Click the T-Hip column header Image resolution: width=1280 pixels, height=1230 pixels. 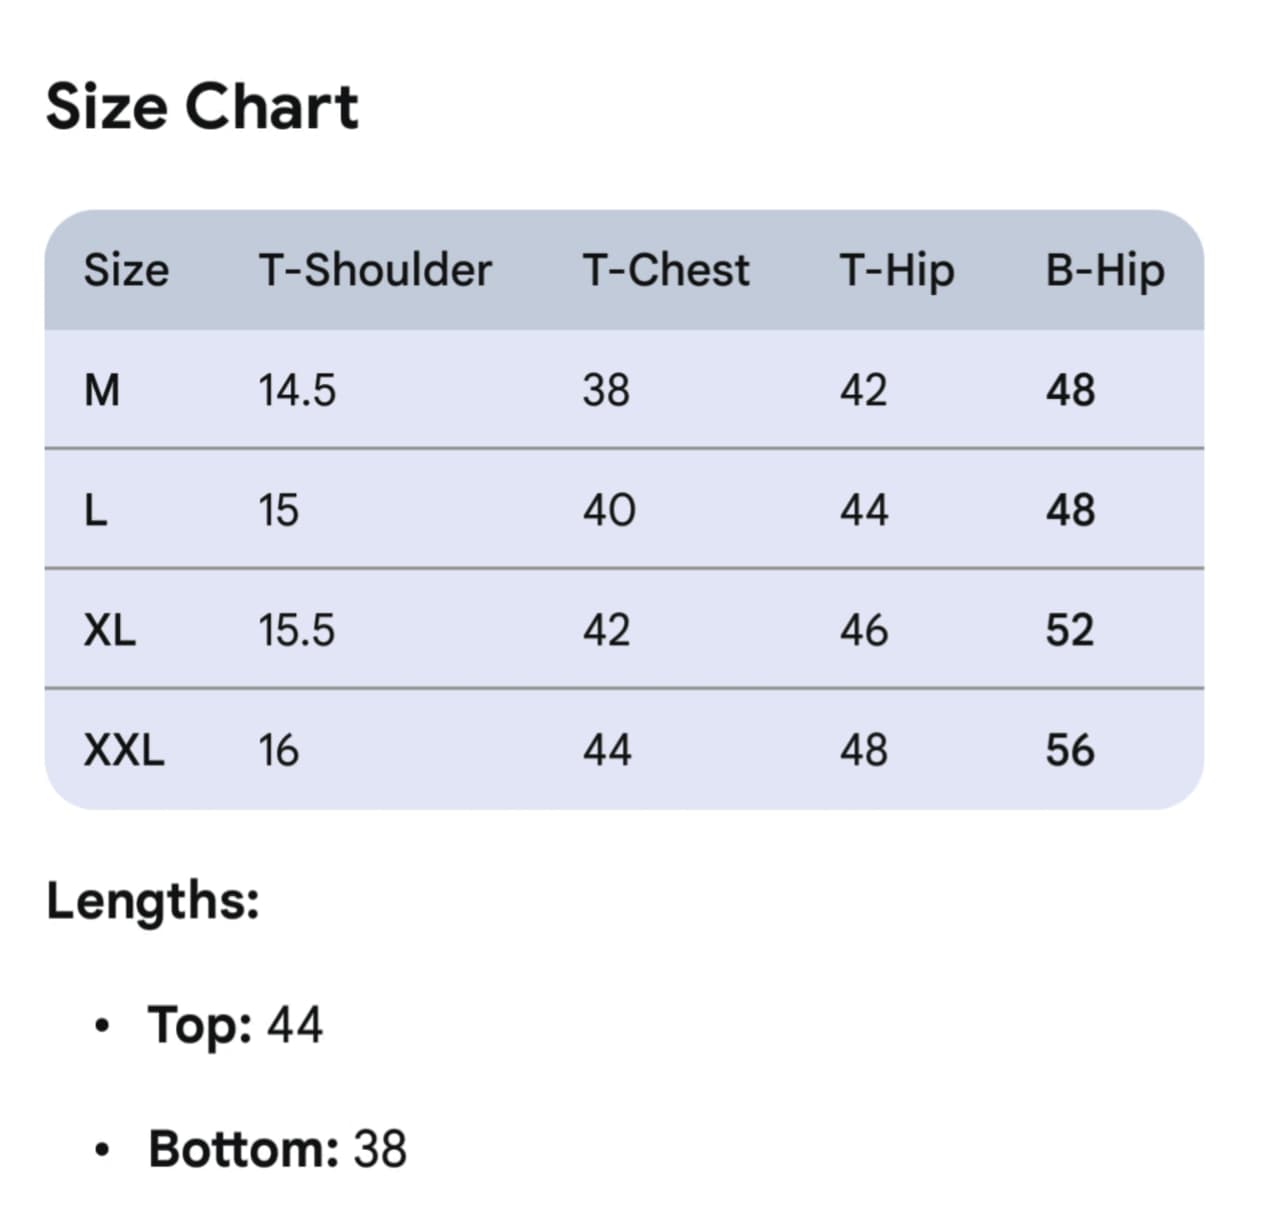tap(897, 270)
